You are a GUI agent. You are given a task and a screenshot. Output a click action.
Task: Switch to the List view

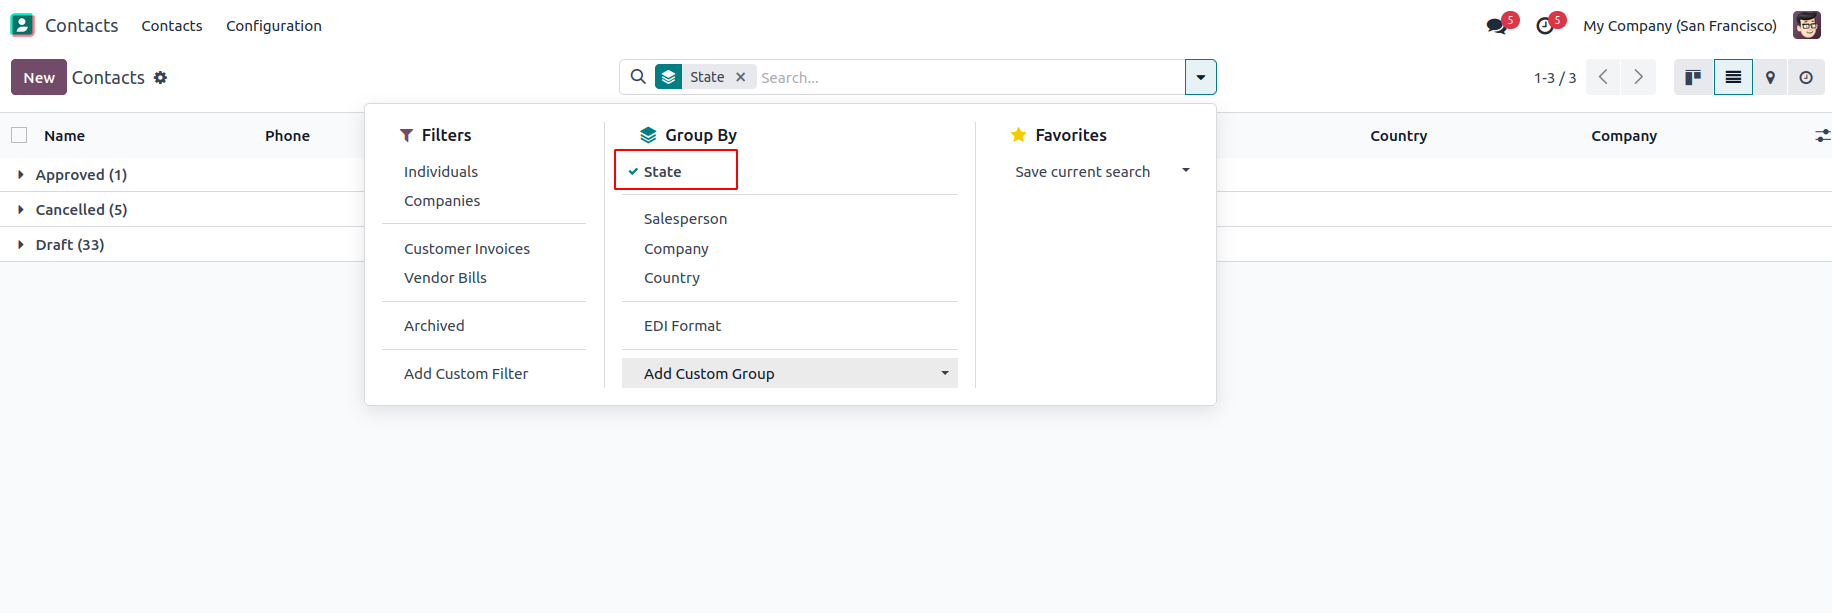click(x=1733, y=77)
